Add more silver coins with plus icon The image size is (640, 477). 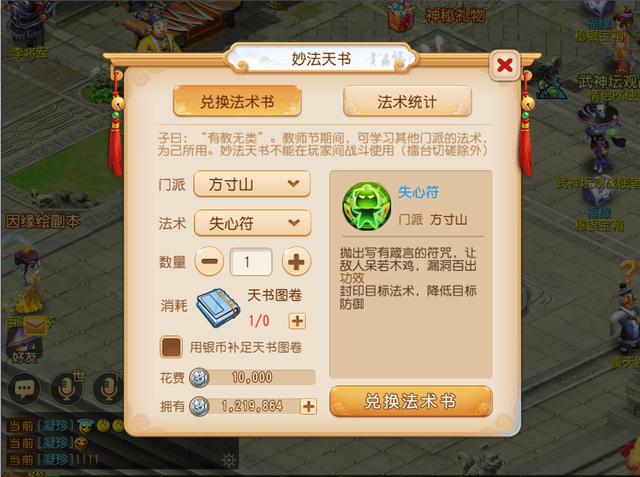309,406
